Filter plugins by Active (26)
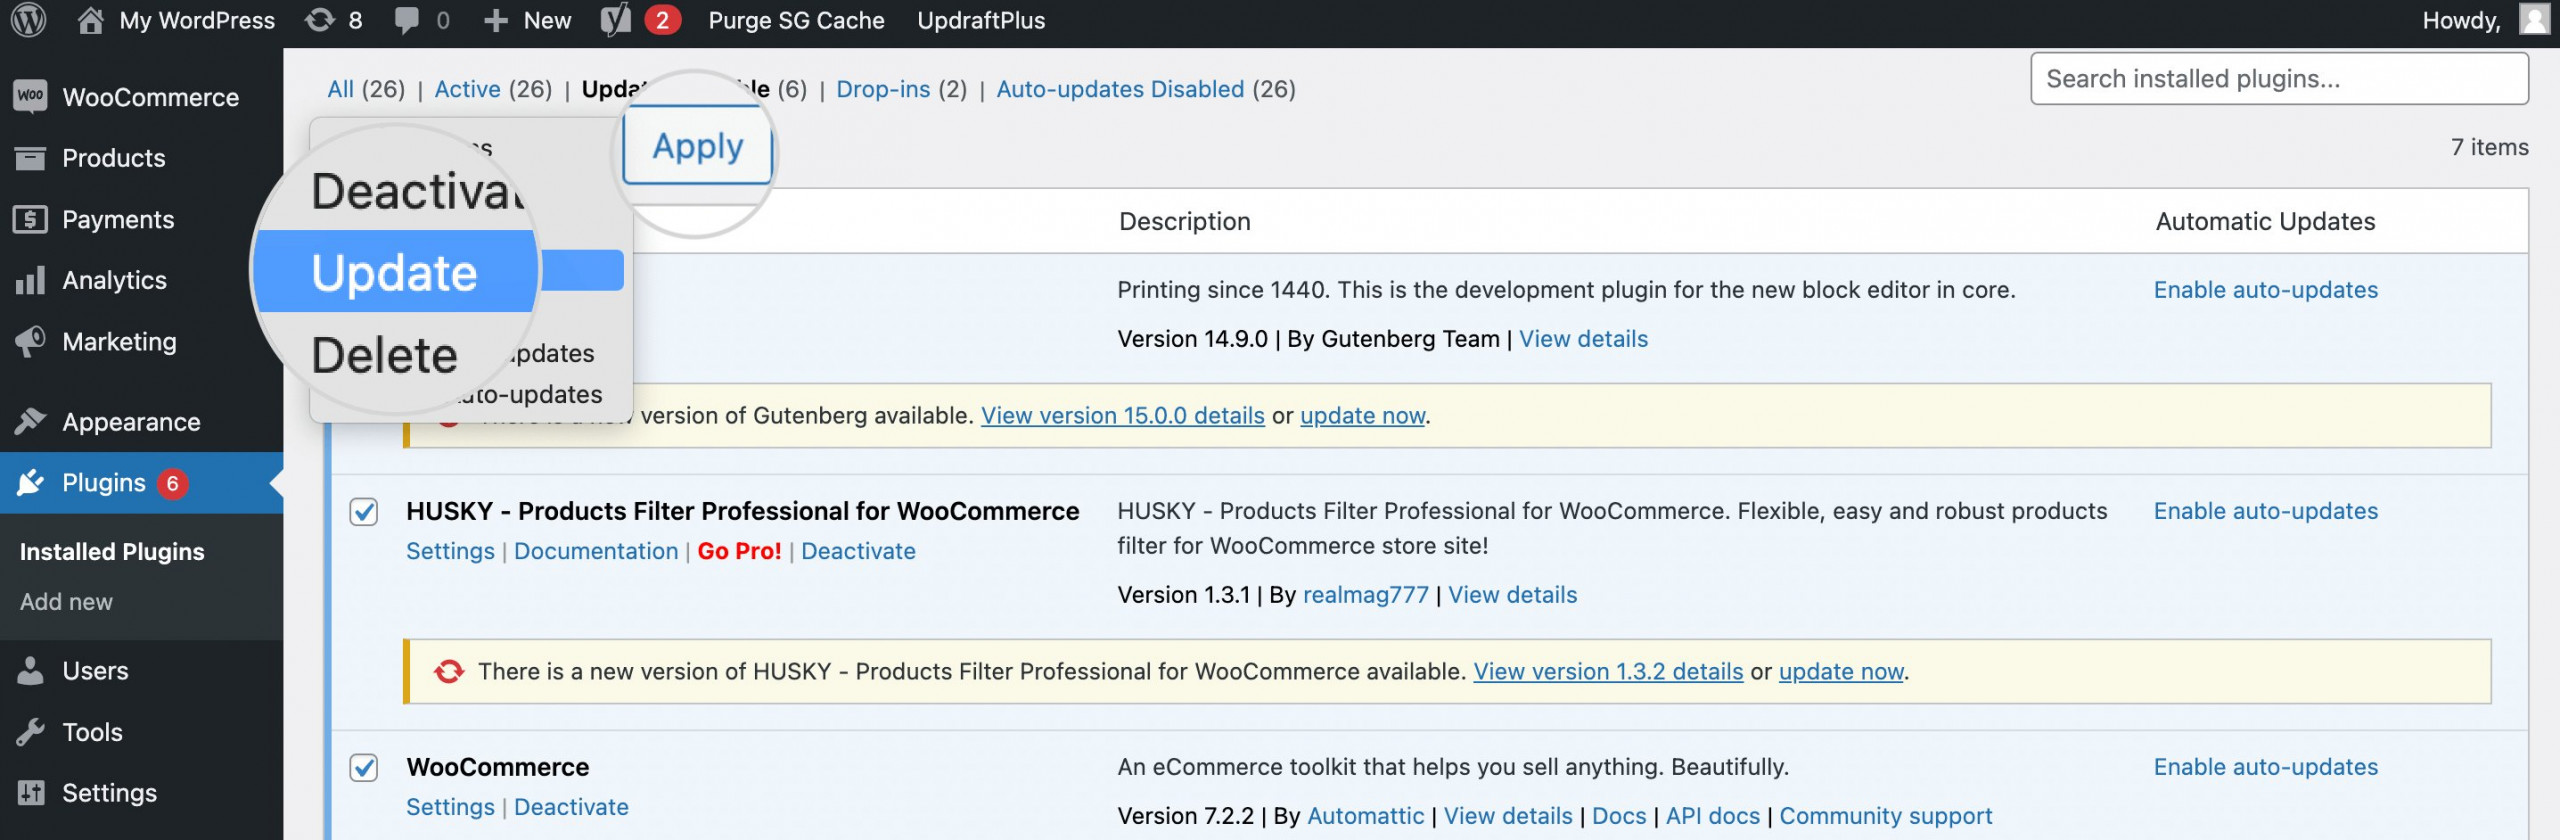Screen dimensions: 2560x840 [x=493, y=89]
